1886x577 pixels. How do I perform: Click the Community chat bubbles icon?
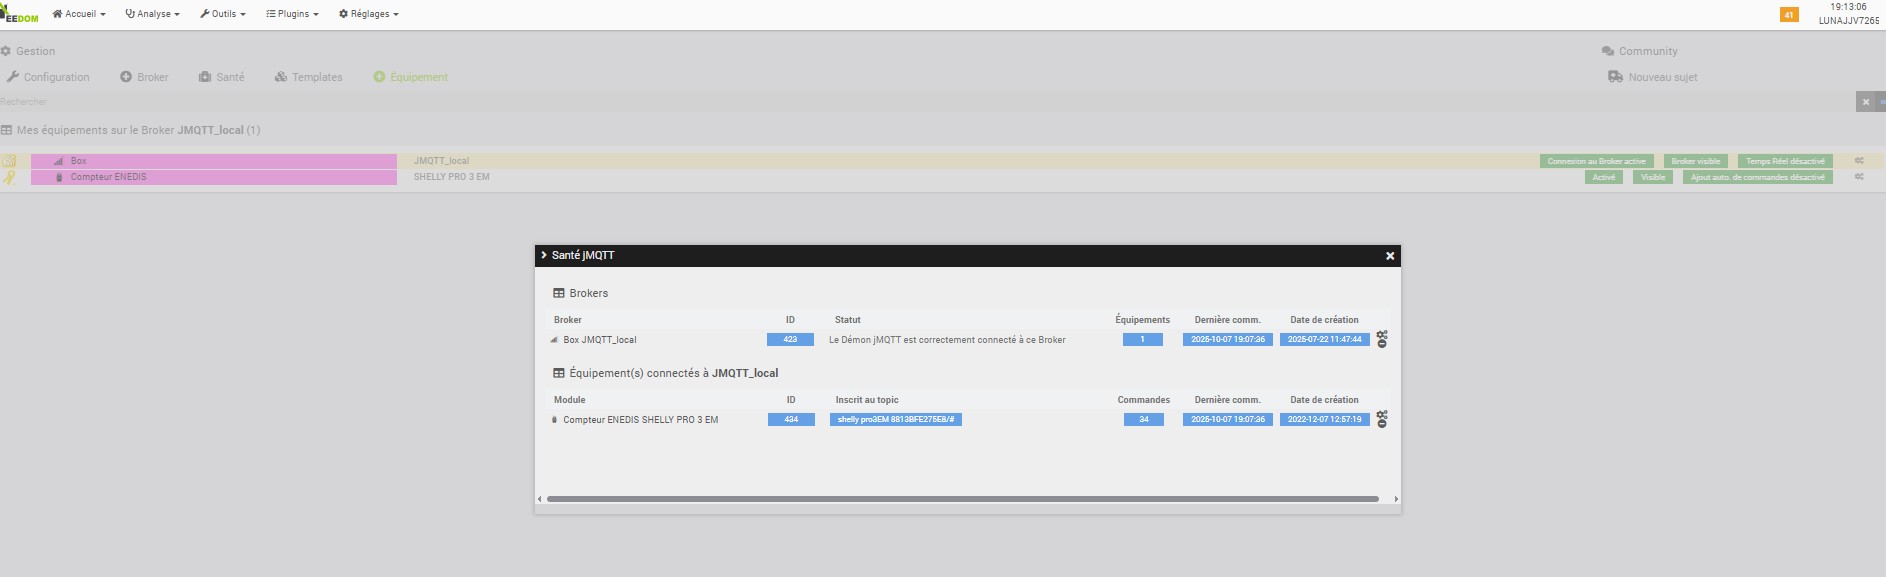pyautogui.click(x=1608, y=51)
